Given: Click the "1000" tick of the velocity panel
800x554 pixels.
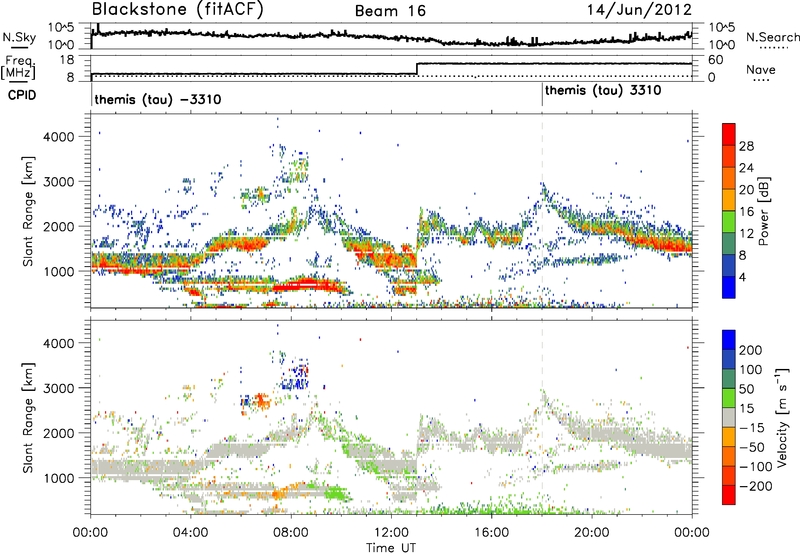Looking at the screenshot, I should [x=58, y=478].
